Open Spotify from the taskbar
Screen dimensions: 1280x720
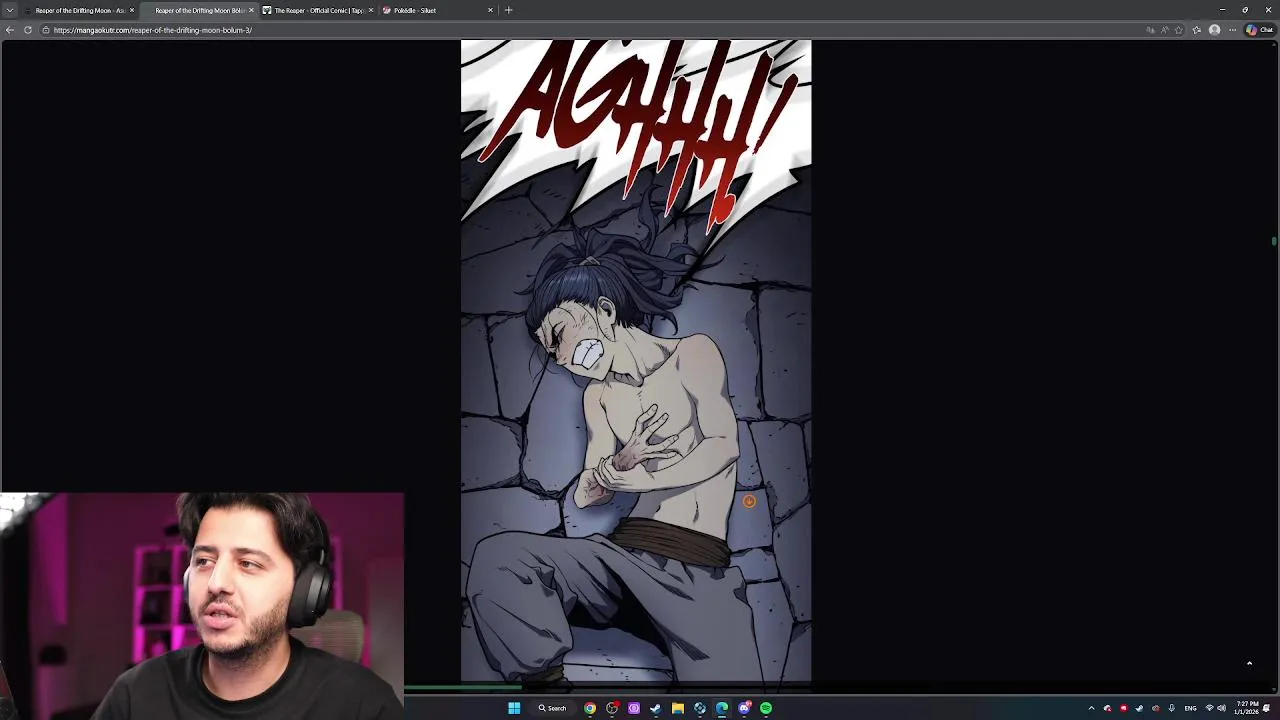point(766,708)
